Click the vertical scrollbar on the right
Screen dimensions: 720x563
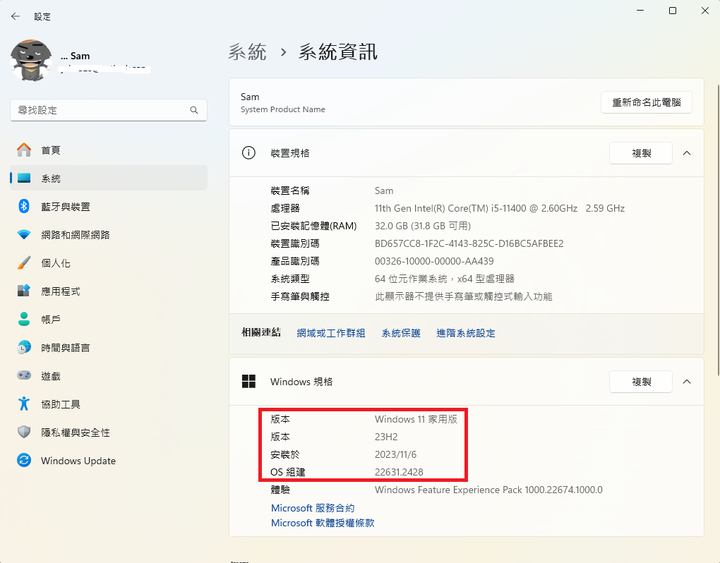point(718,230)
